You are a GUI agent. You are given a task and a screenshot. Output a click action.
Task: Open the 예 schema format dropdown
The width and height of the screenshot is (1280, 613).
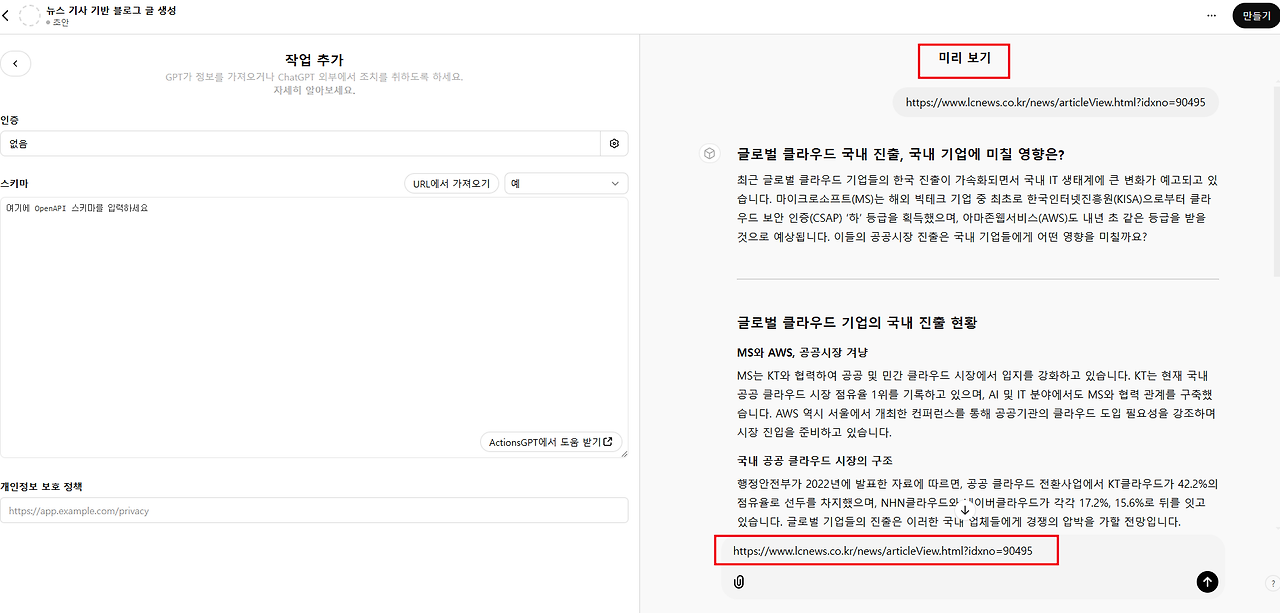pyautogui.click(x=565, y=182)
